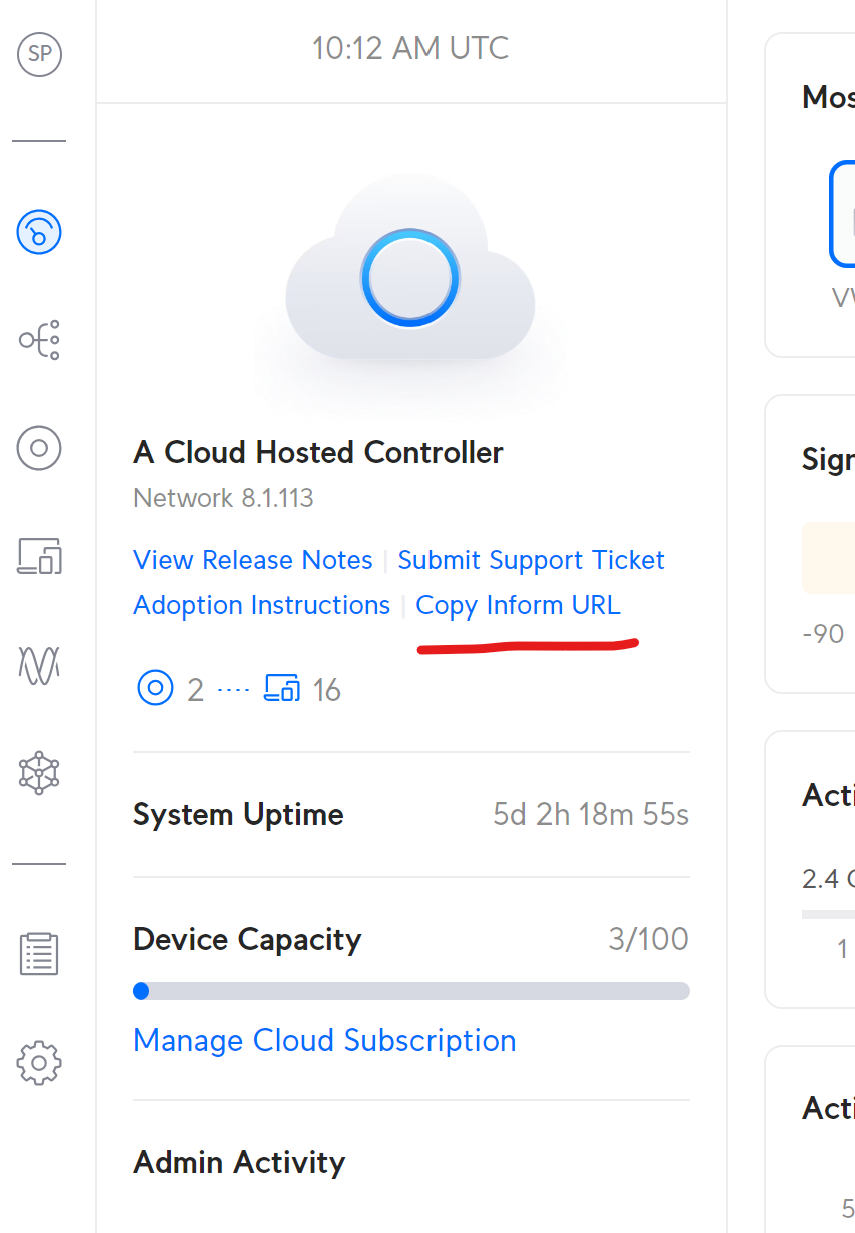Click the System Uptime row
855x1233 pixels.
[x=411, y=815]
